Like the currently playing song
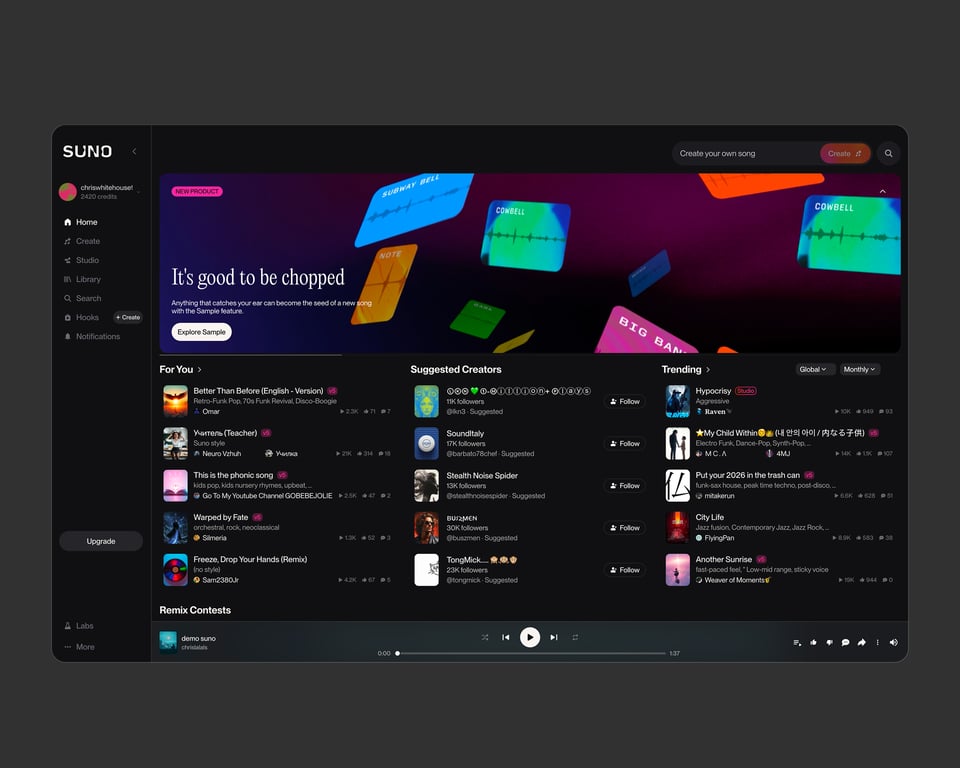 tap(814, 642)
